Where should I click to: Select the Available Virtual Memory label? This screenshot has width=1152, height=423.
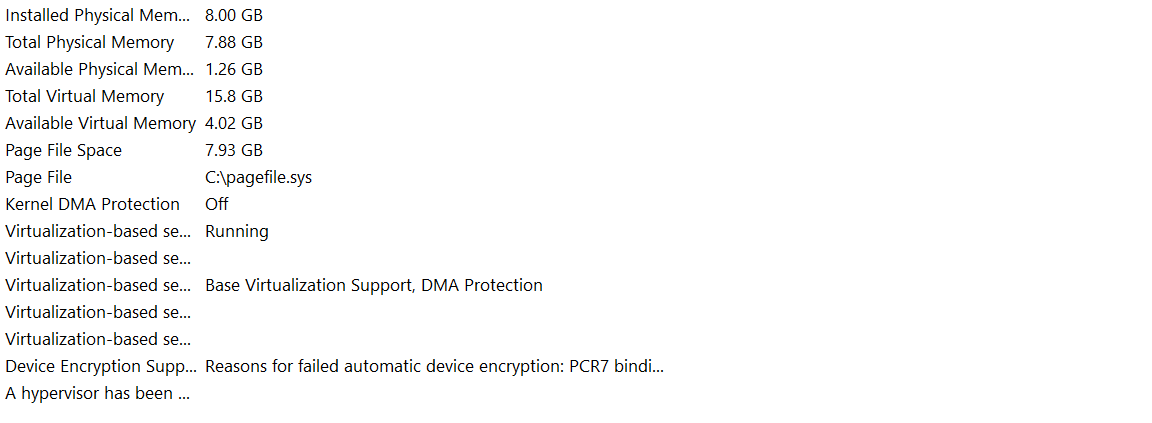point(100,123)
